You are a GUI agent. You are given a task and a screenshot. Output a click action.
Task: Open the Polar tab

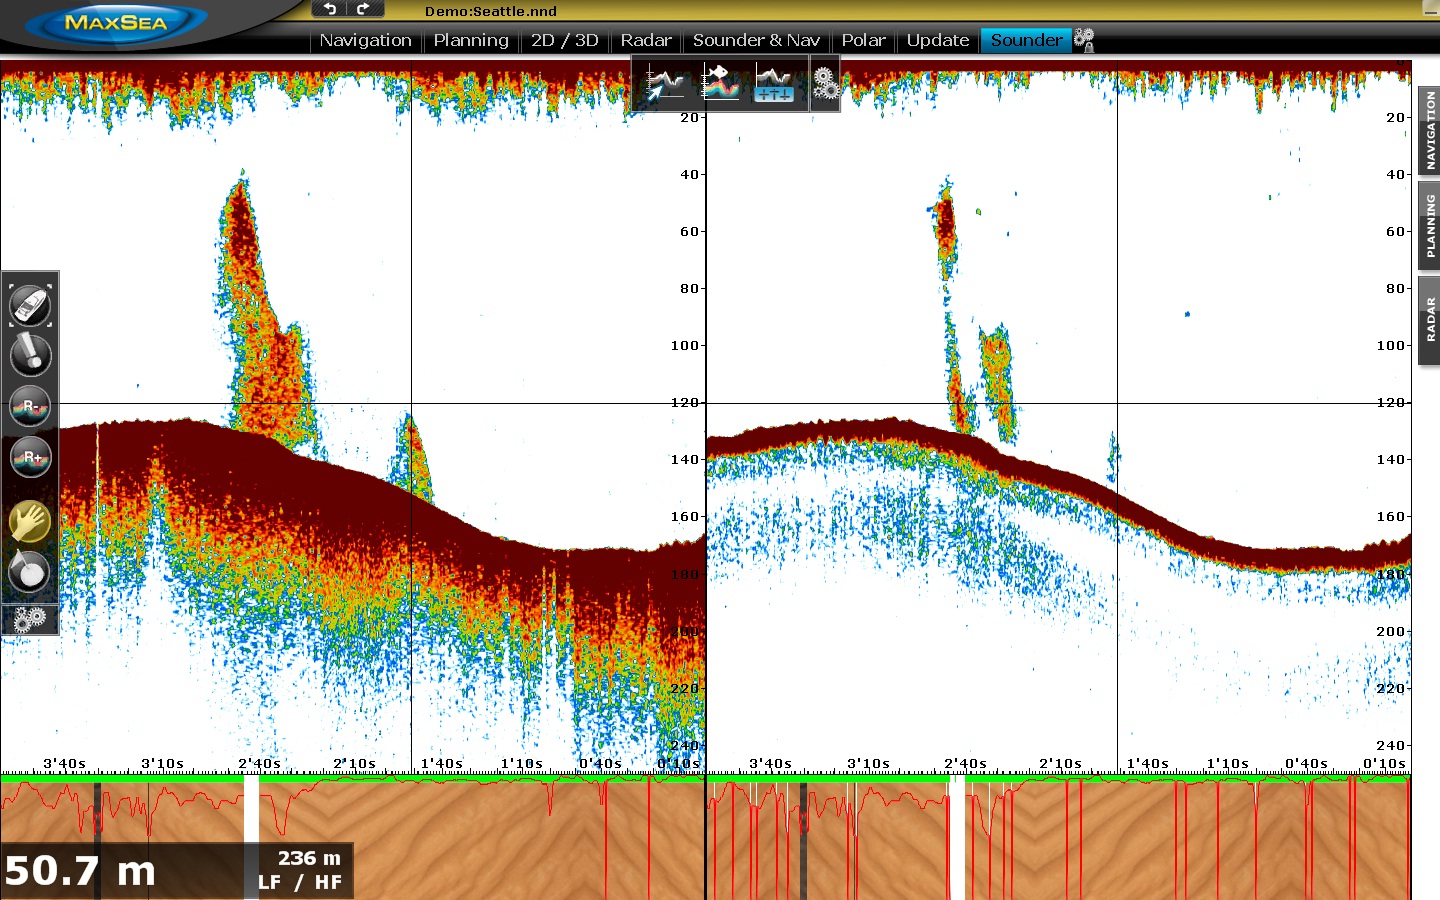[863, 40]
